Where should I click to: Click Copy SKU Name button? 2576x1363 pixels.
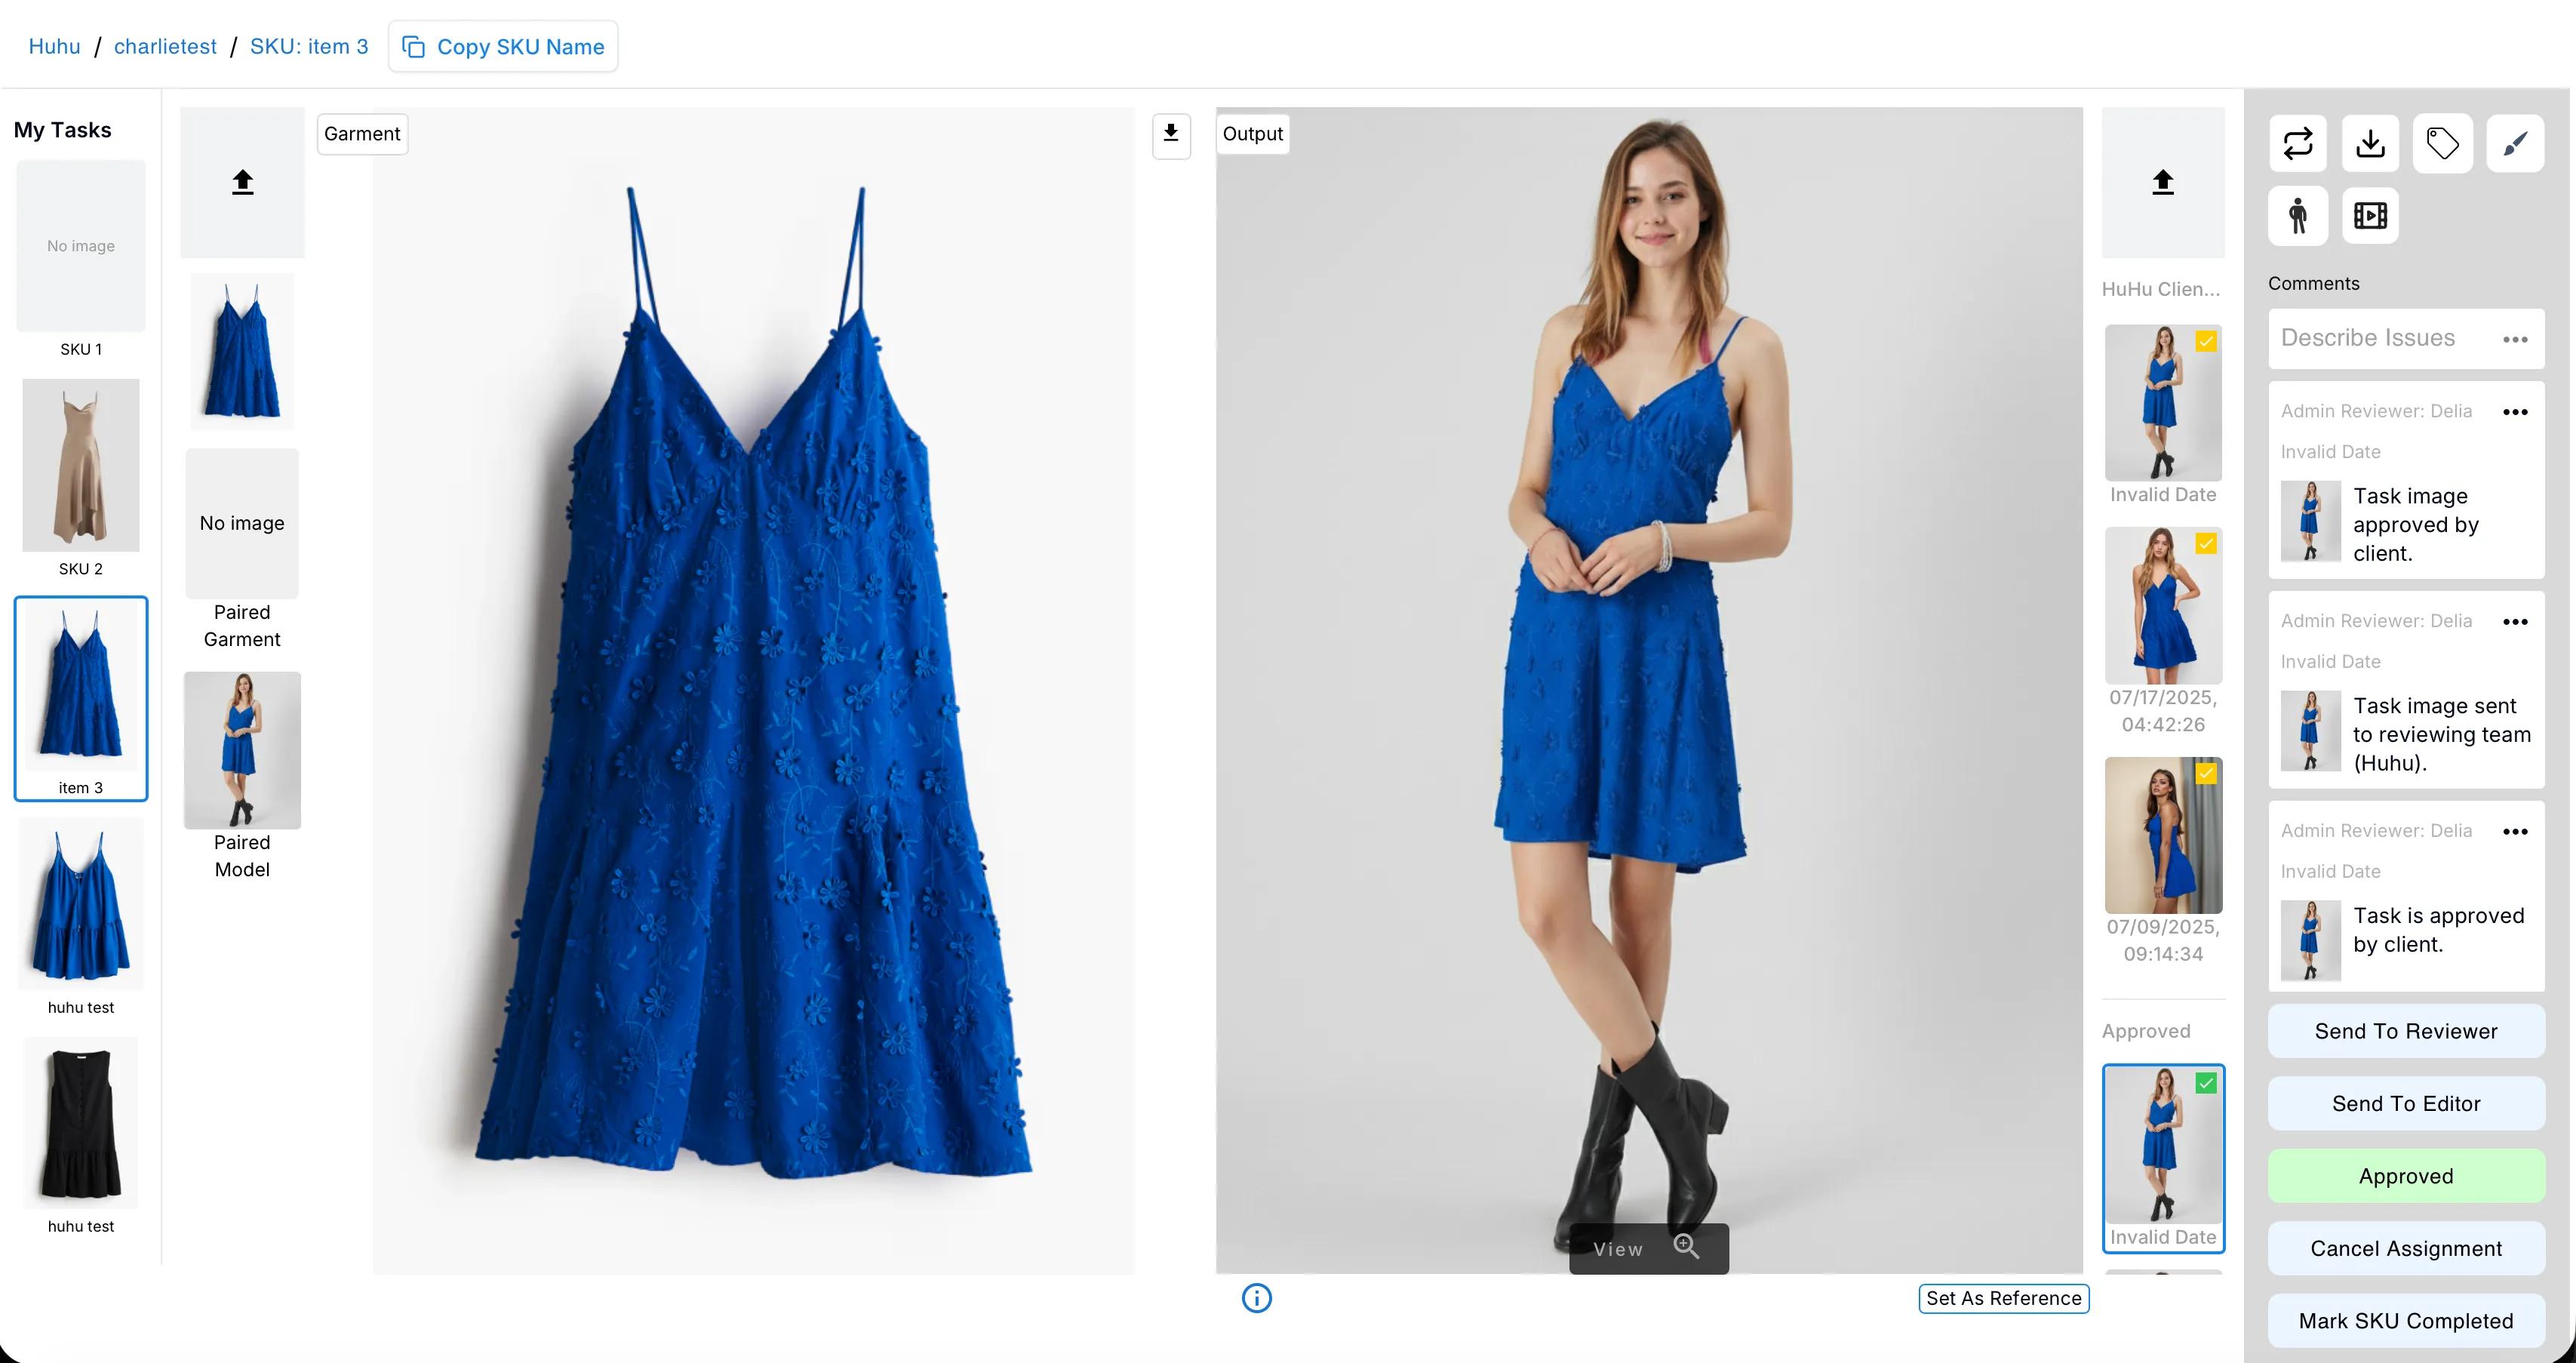(x=503, y=46)
